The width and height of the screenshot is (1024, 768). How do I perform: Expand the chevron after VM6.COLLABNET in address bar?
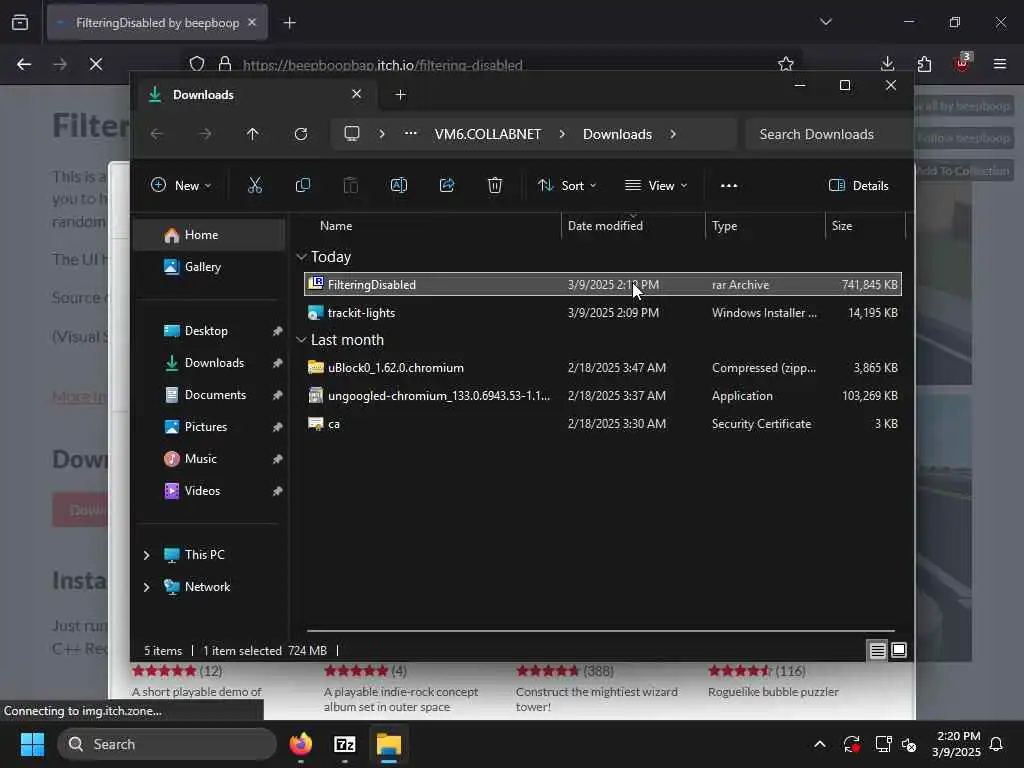(562, 134)
